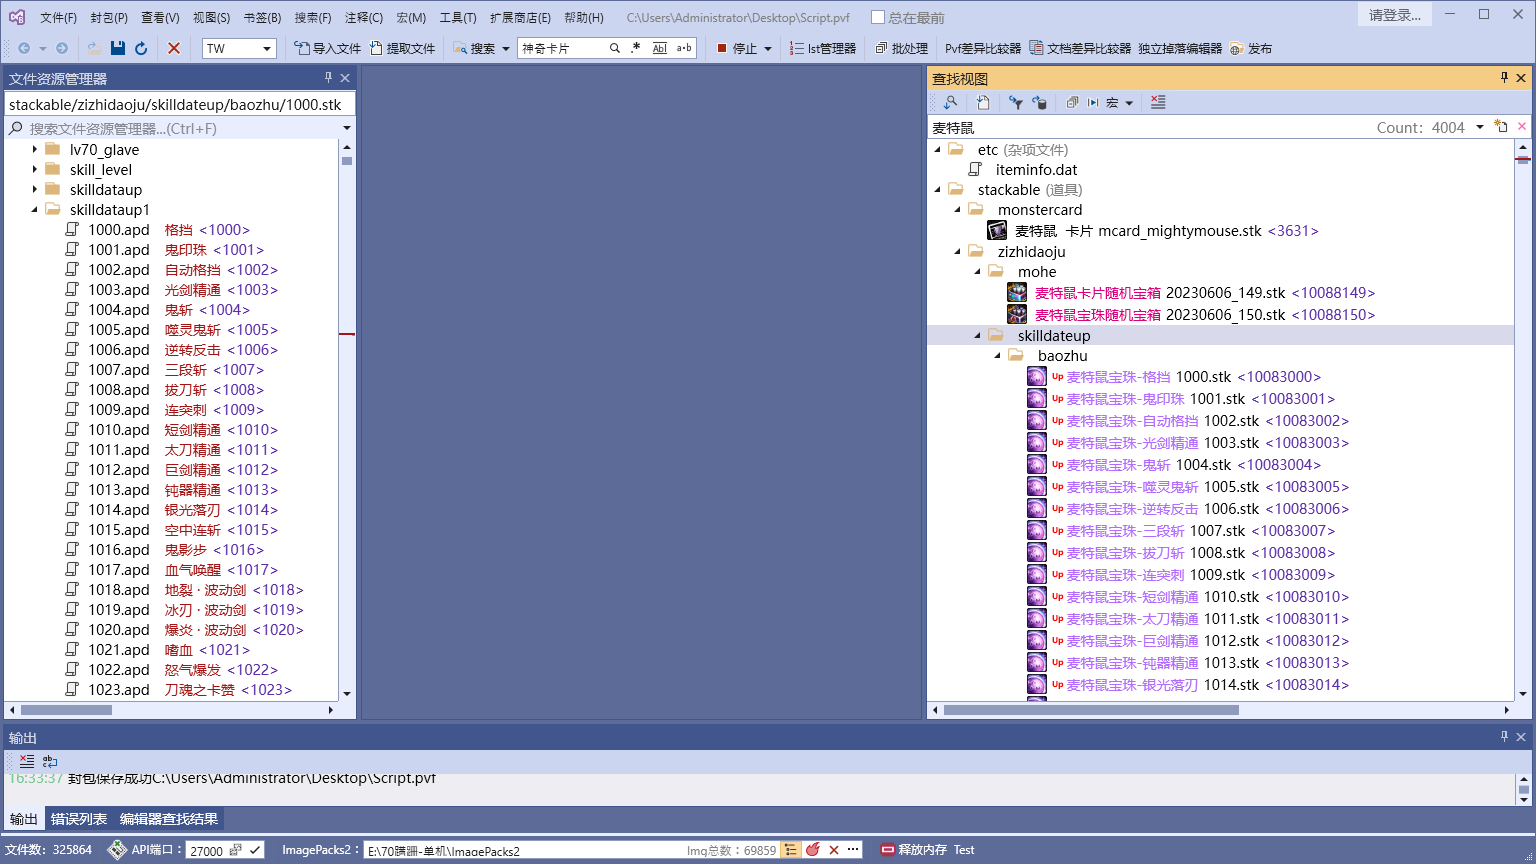Click the page import icon in 查找视图 toolbar

tap(983, 102)
